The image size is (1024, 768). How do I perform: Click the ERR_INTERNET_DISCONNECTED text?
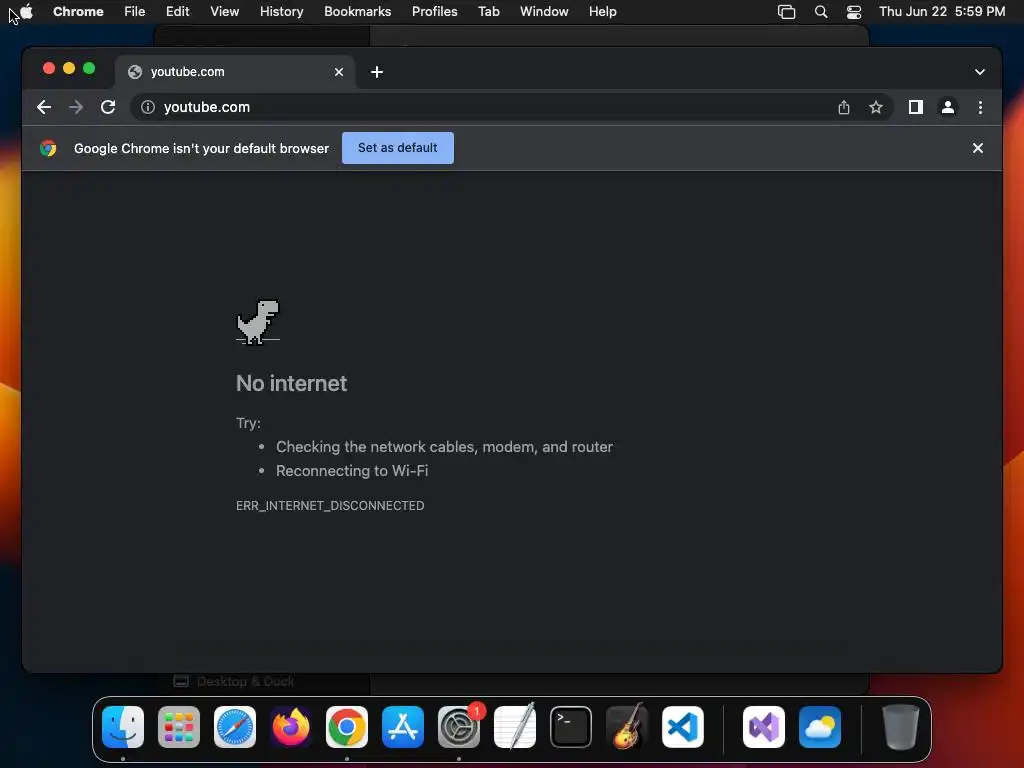click(x=330, y=505)
